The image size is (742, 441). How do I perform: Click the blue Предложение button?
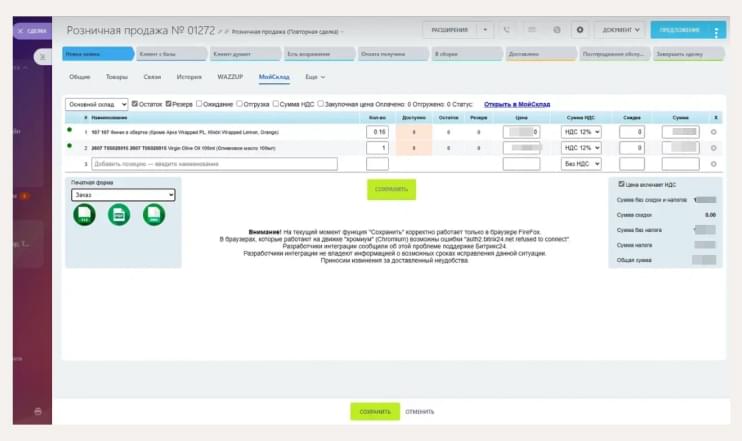(680, 30)
